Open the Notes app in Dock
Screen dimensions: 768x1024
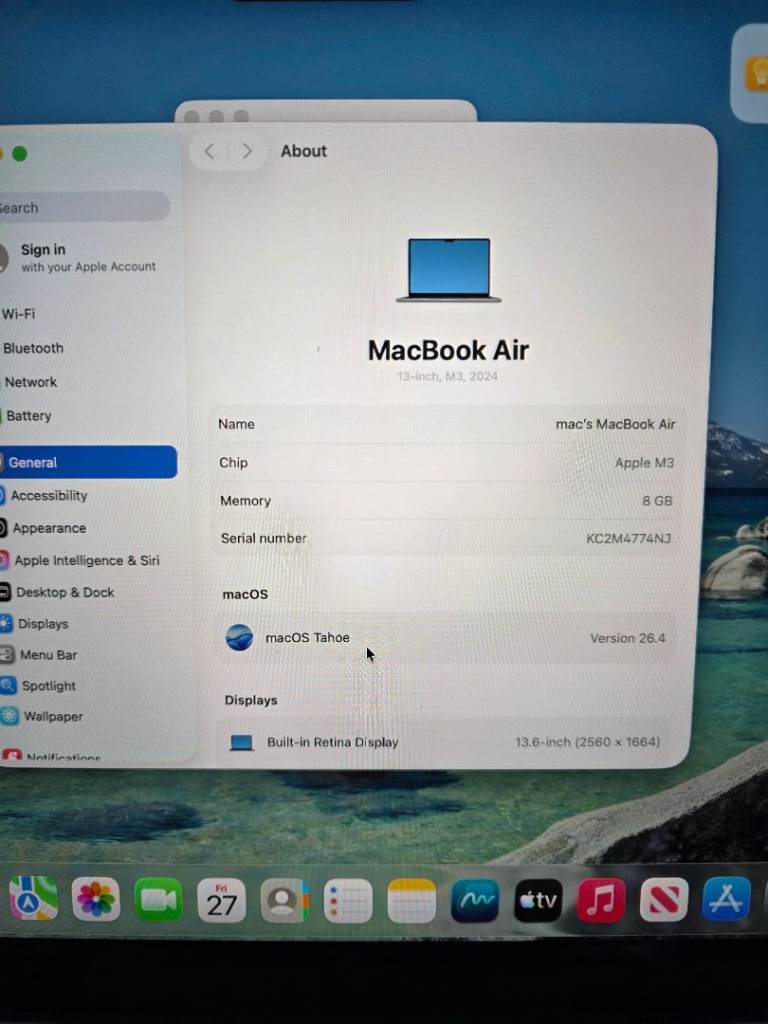411,901
